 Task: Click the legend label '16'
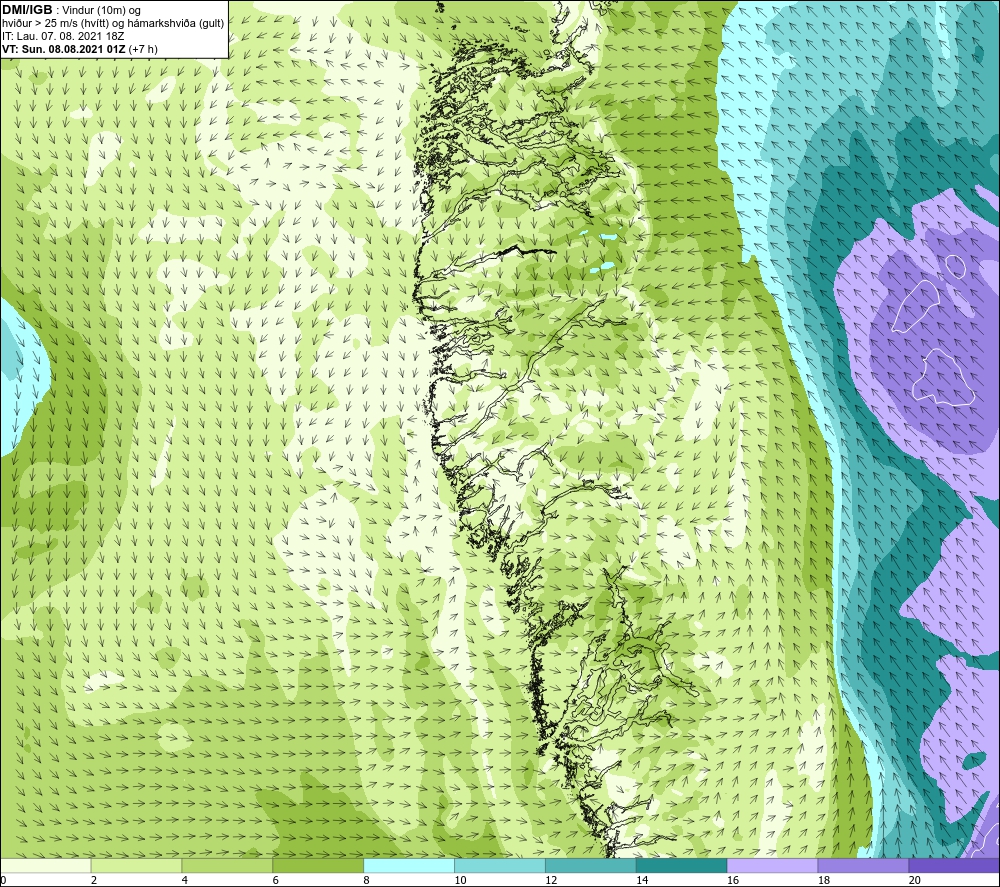733,880
